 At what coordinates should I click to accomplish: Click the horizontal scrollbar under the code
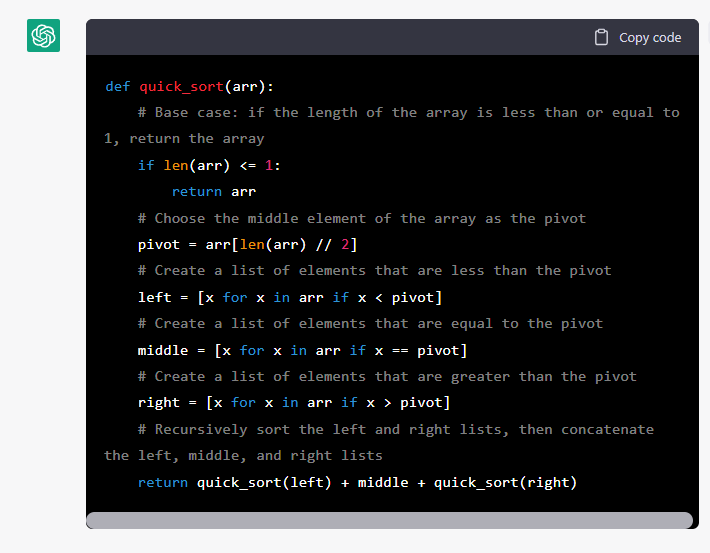coord(389,520)
